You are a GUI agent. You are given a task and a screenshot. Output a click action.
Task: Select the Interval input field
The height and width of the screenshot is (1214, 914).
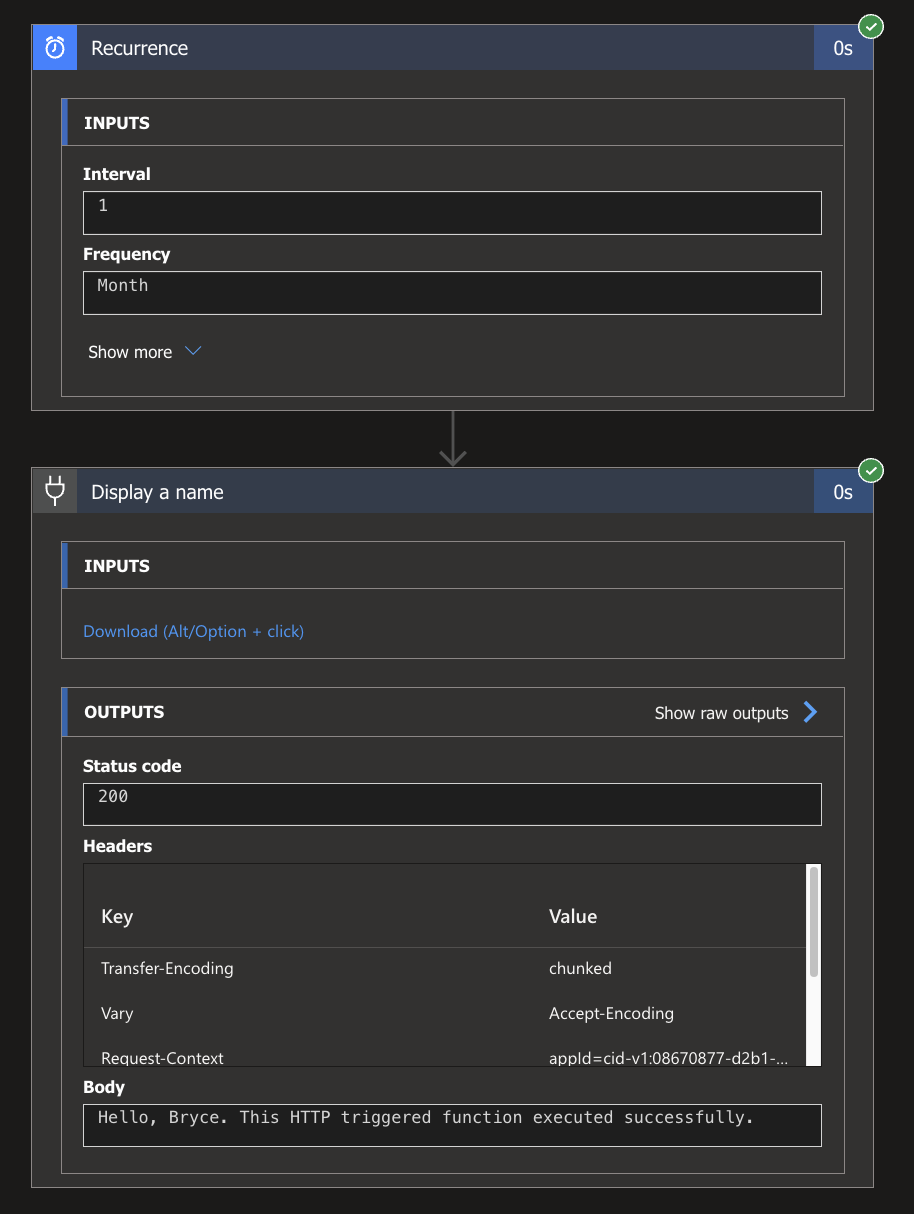[x=452, y=213]
